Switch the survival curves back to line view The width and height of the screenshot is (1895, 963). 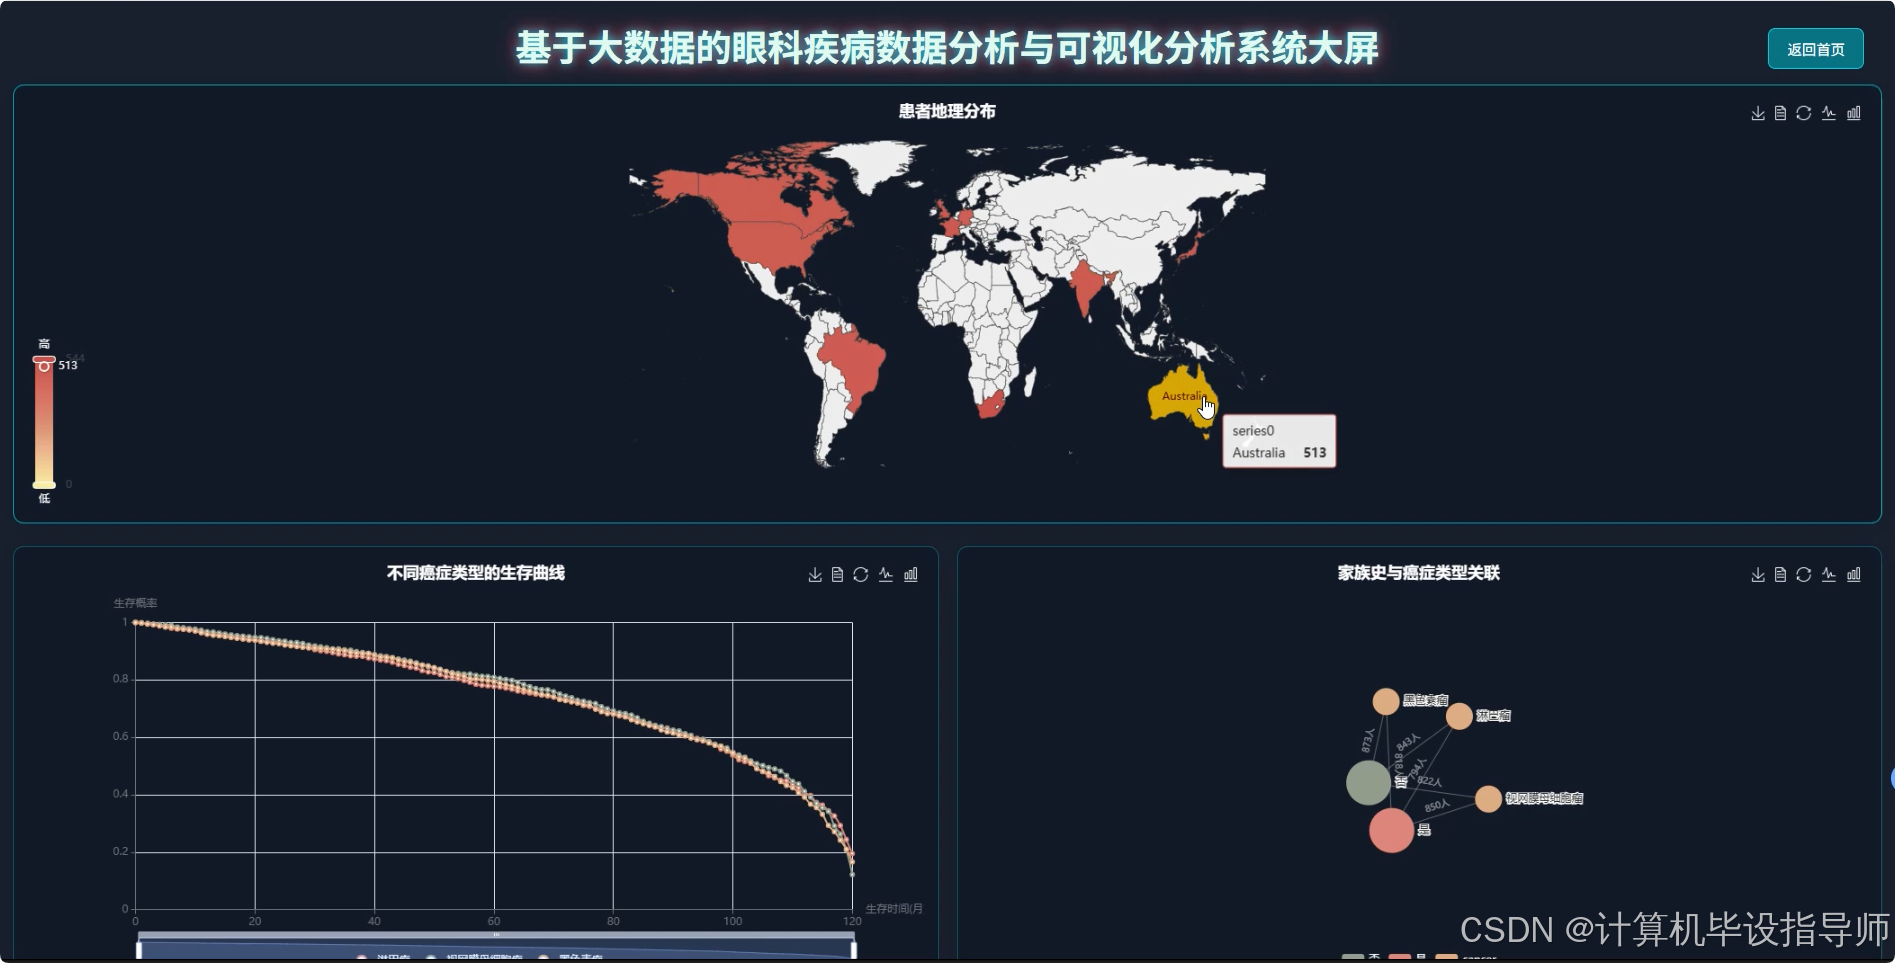click(x=886, y=574)
